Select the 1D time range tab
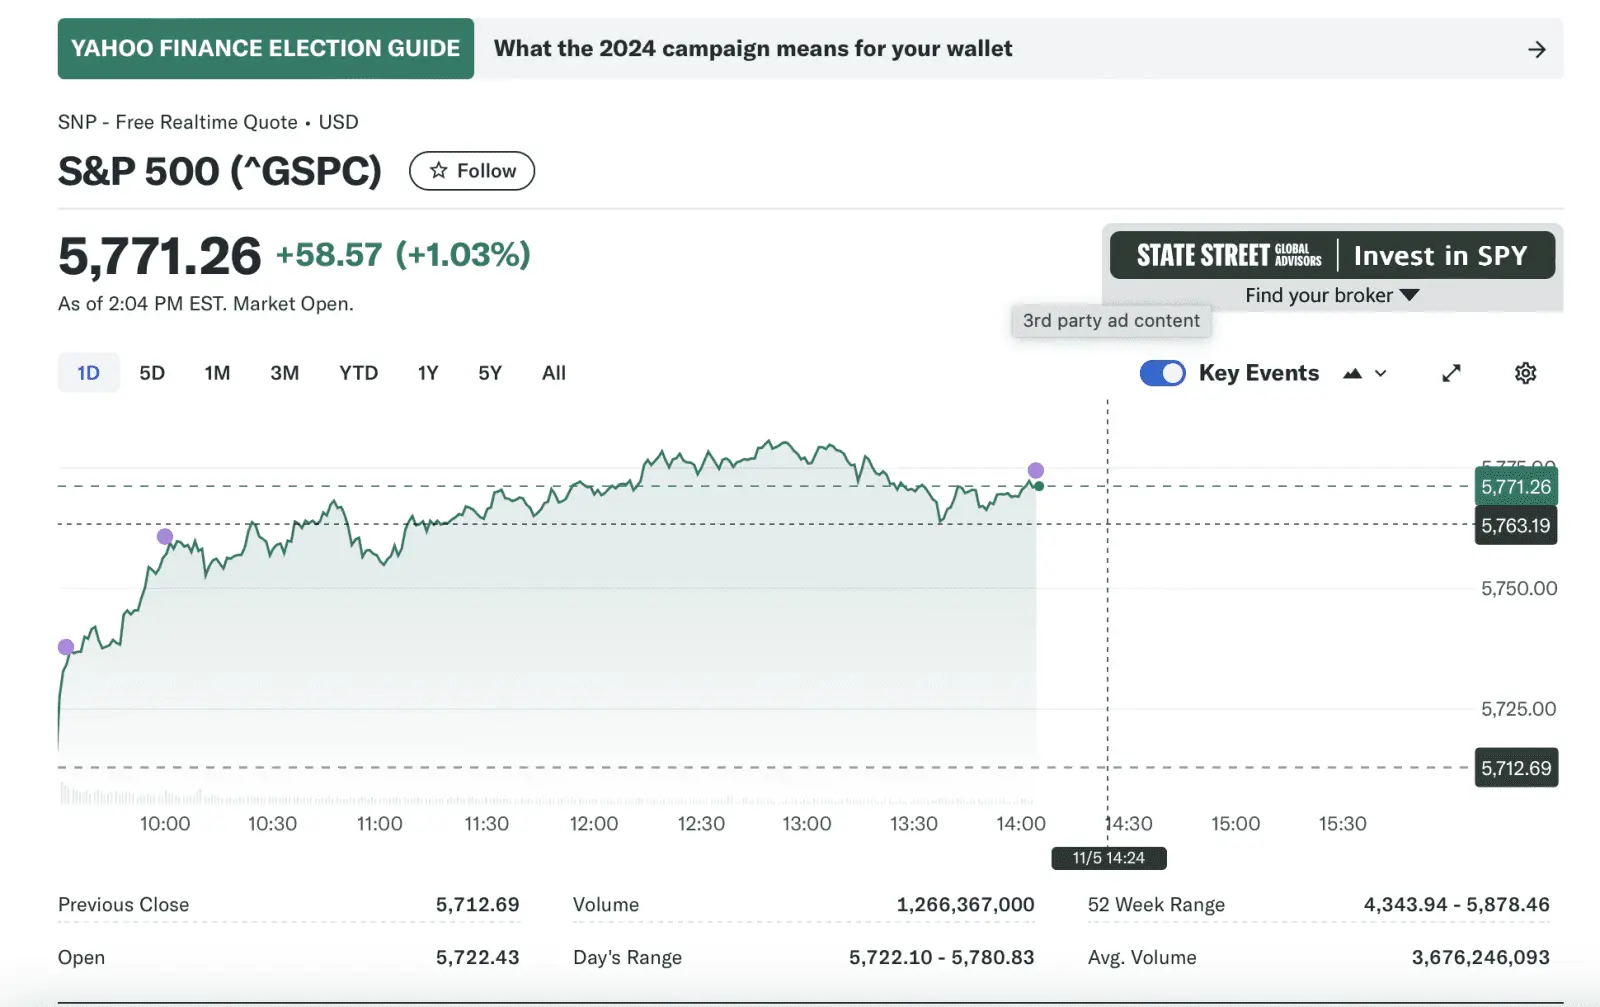The width and height of the screenshot is (1600, 1007). pos(88,373)
